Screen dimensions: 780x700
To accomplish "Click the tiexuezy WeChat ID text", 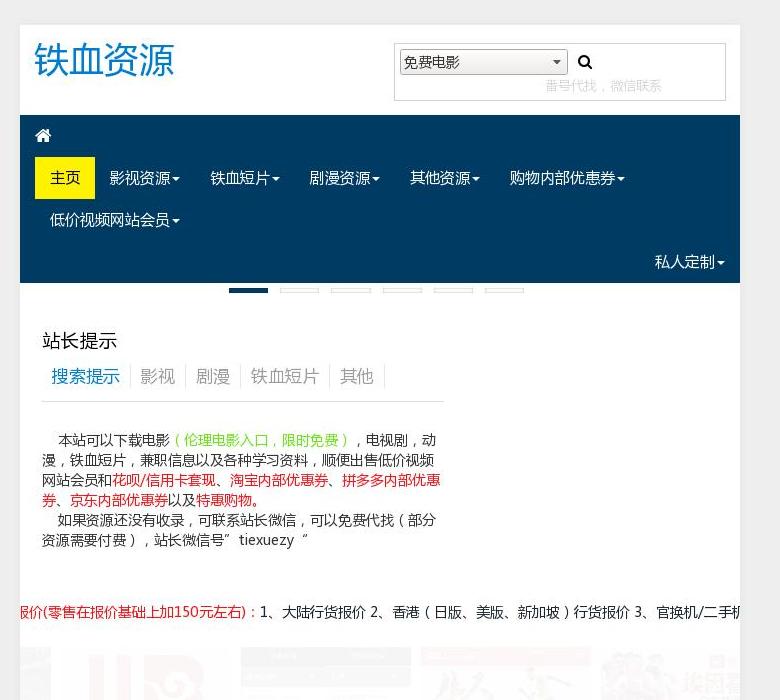I will point(267,540).
